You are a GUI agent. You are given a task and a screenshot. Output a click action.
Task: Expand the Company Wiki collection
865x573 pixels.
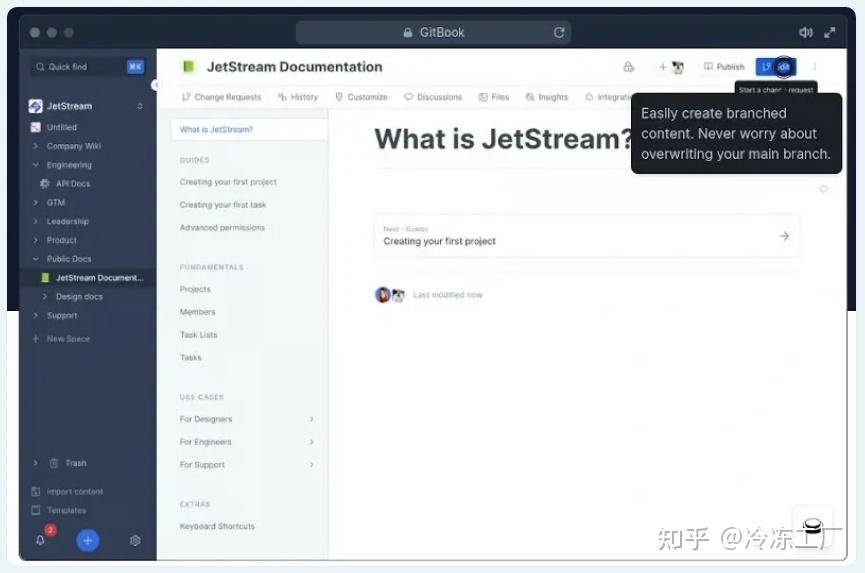click(x=36, y=146)
